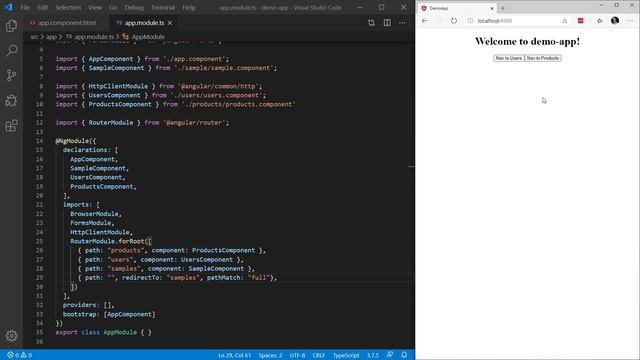Click the 'Welcome to demo-app!' heading

tap(527, 41)
